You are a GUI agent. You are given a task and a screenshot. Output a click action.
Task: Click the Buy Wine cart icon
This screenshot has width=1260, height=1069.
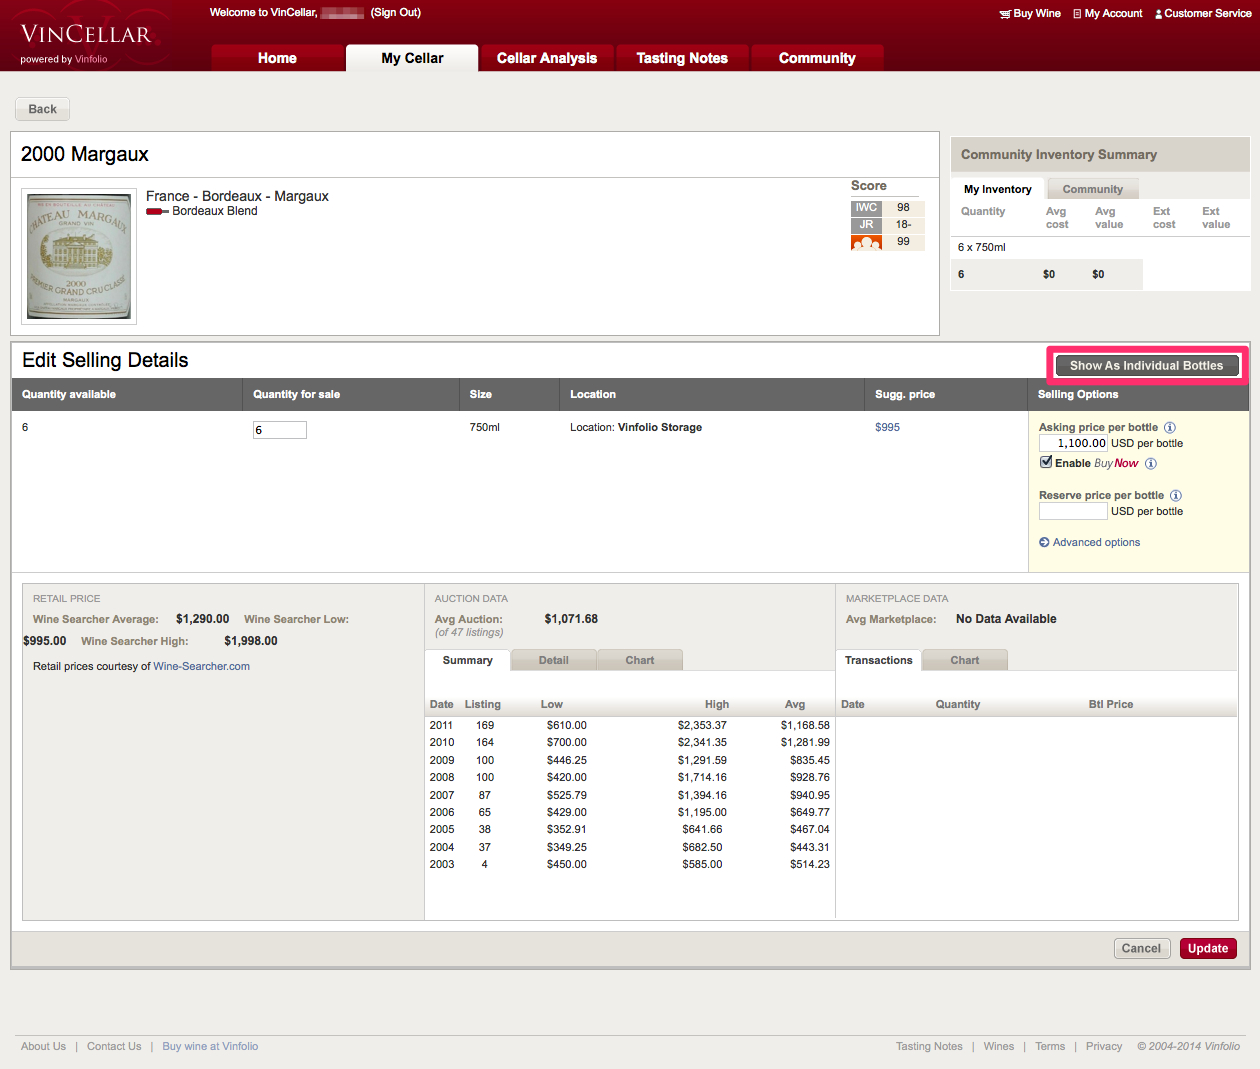[1005, 14]
